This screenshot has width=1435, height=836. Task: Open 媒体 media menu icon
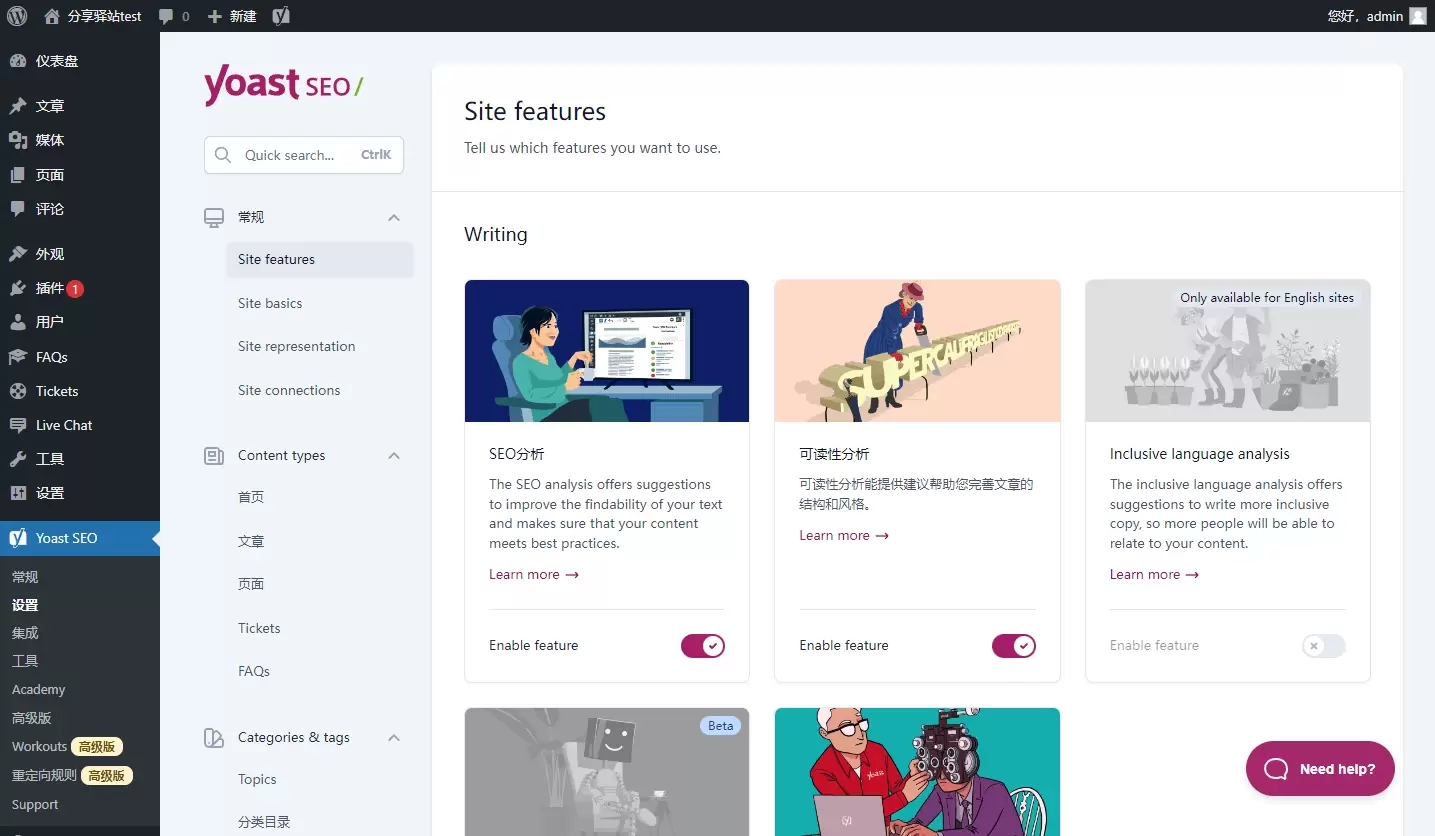[18, 140]
